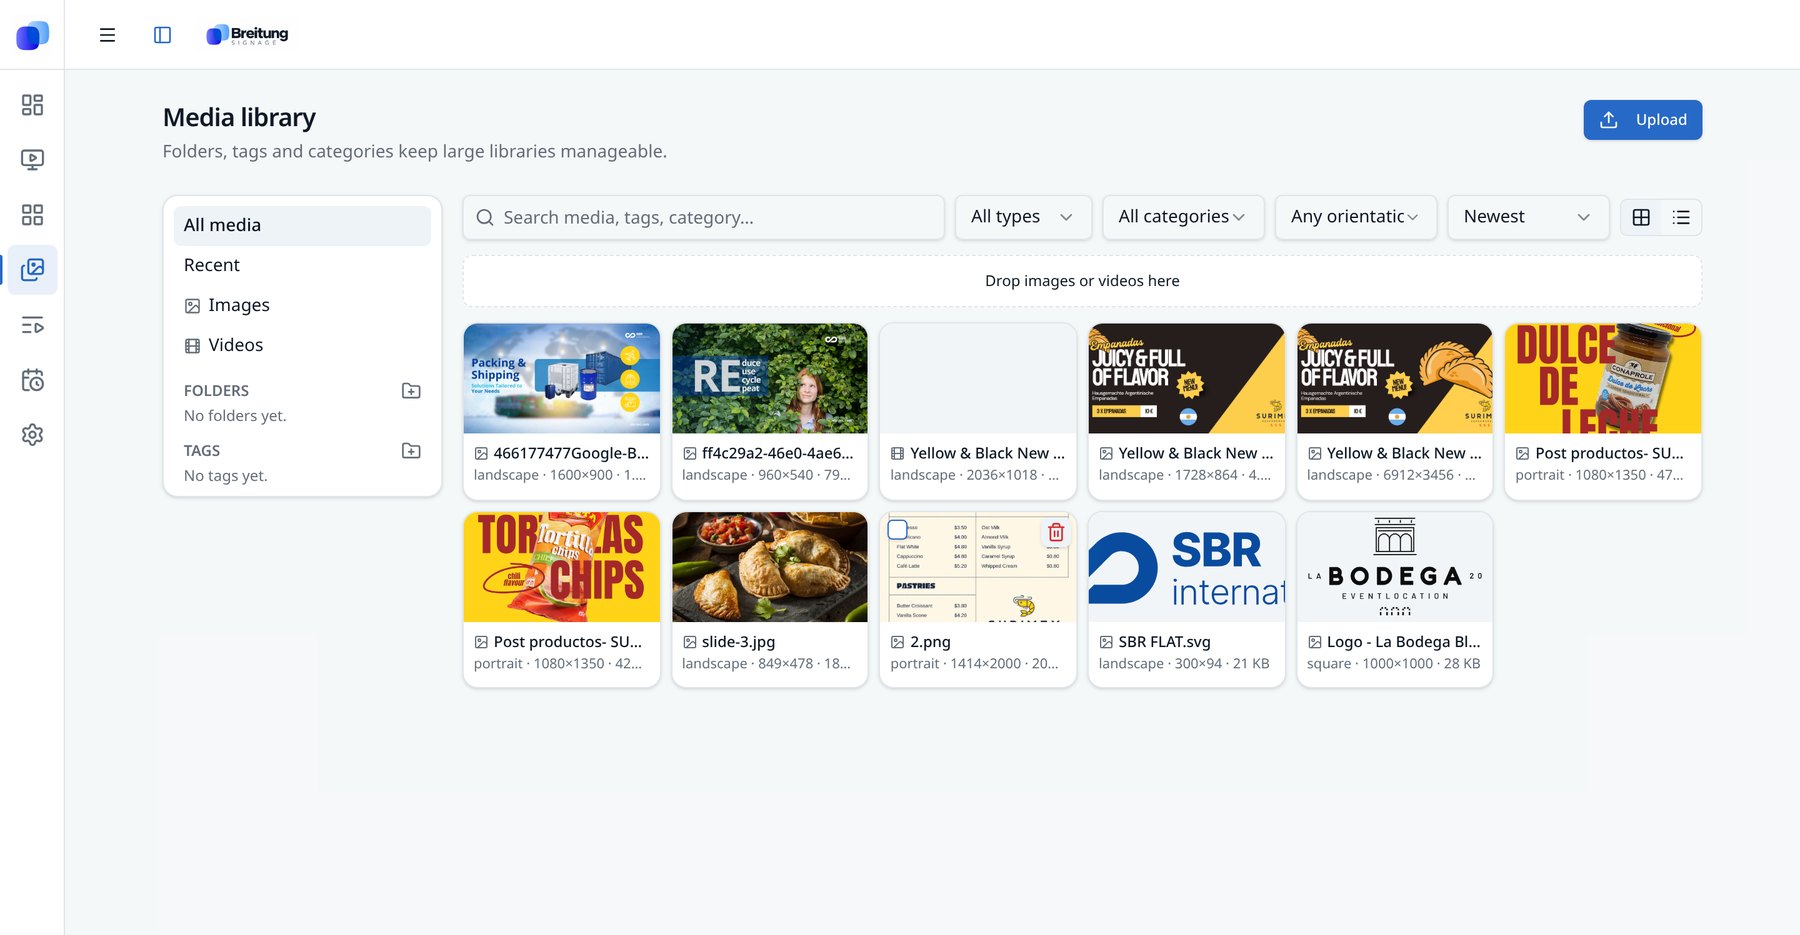
Task: Click the file name ff4c29a2-46e0-4ae6...
Action: pos(778,453)
